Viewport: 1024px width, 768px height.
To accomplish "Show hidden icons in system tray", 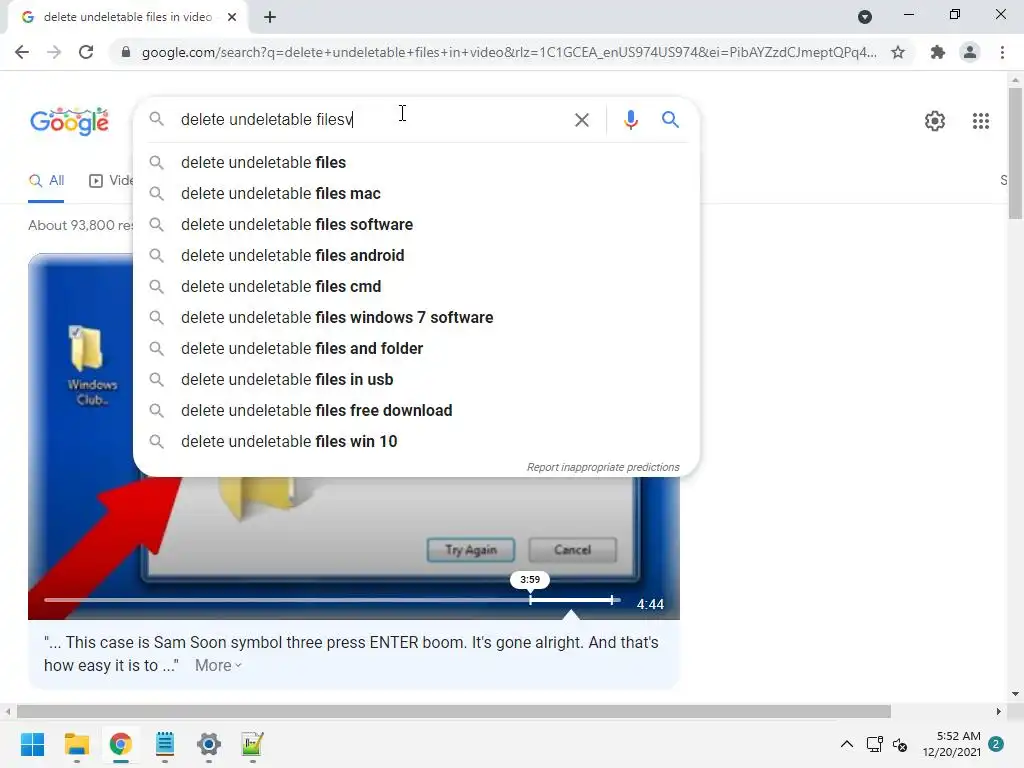I will coord(846,744).
